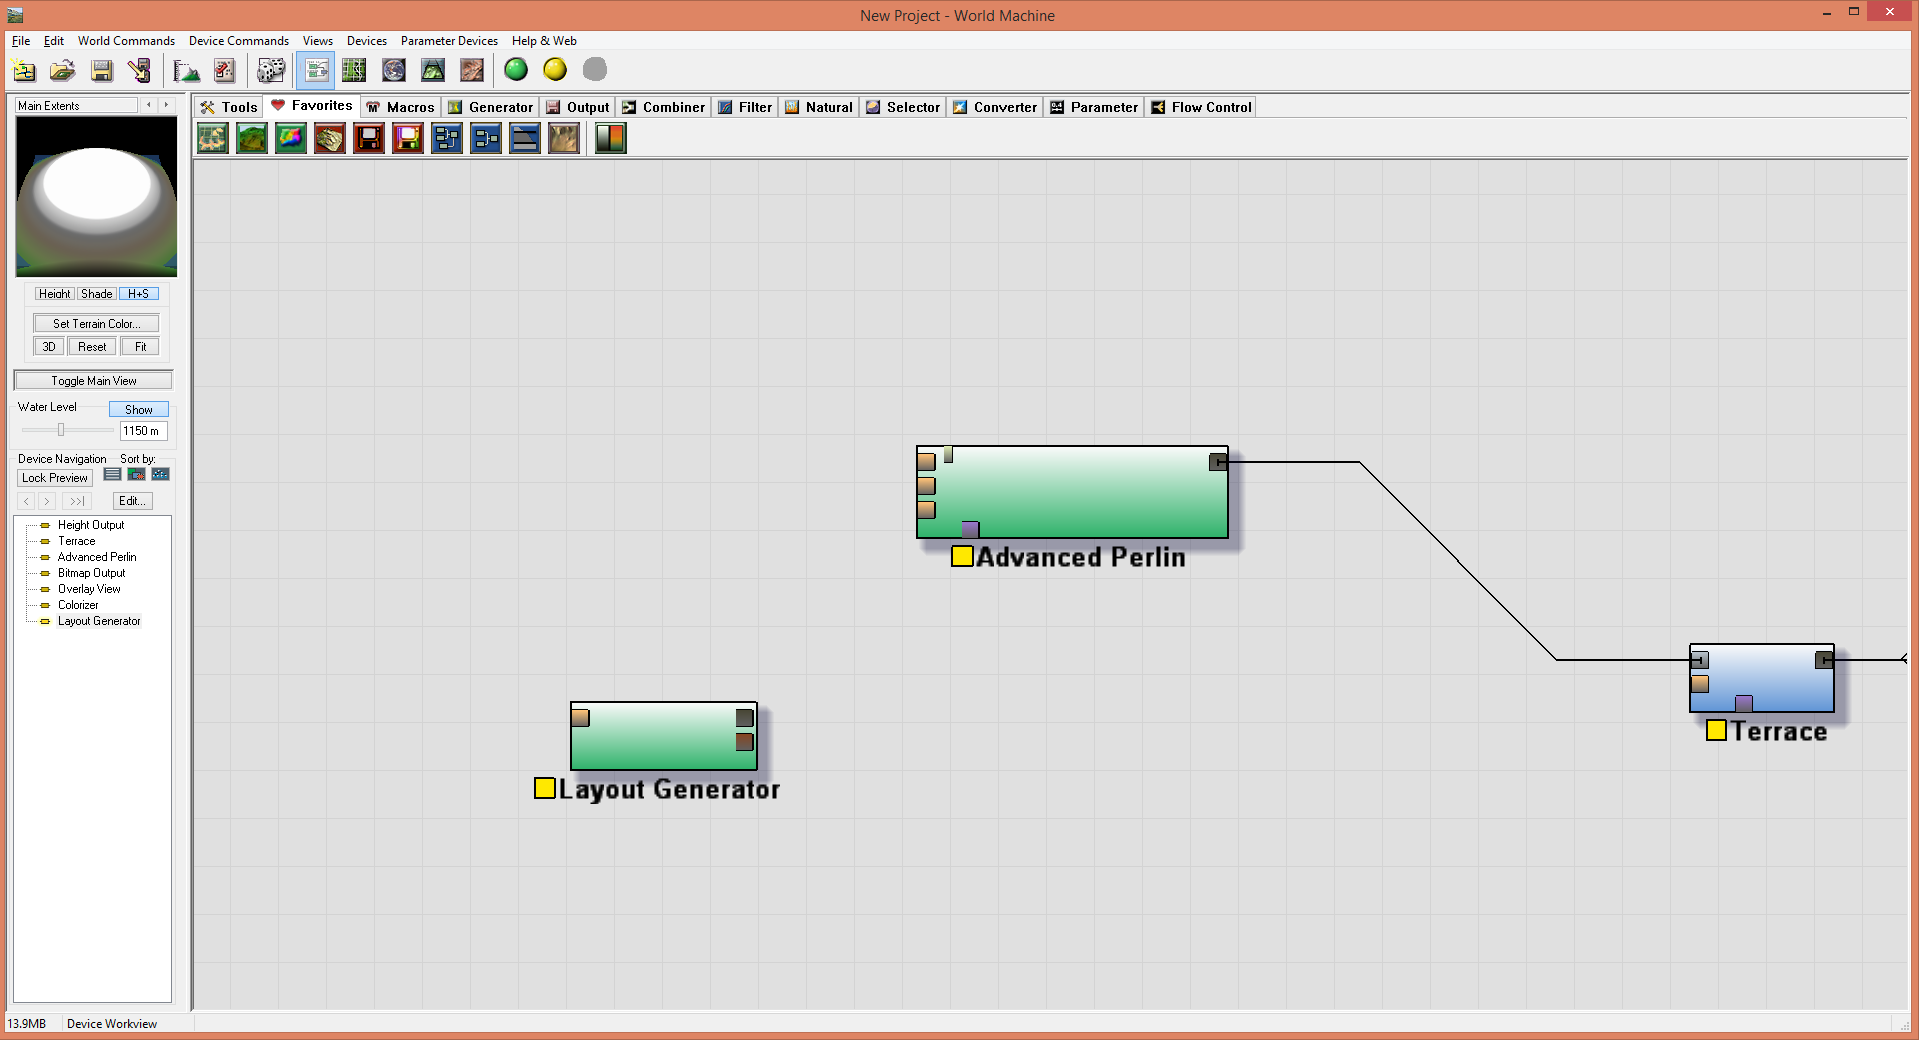The height and width of the screenshot is (1040, 1919).
Task: Open the Explorer View globe icon
Action: [394, 70]
